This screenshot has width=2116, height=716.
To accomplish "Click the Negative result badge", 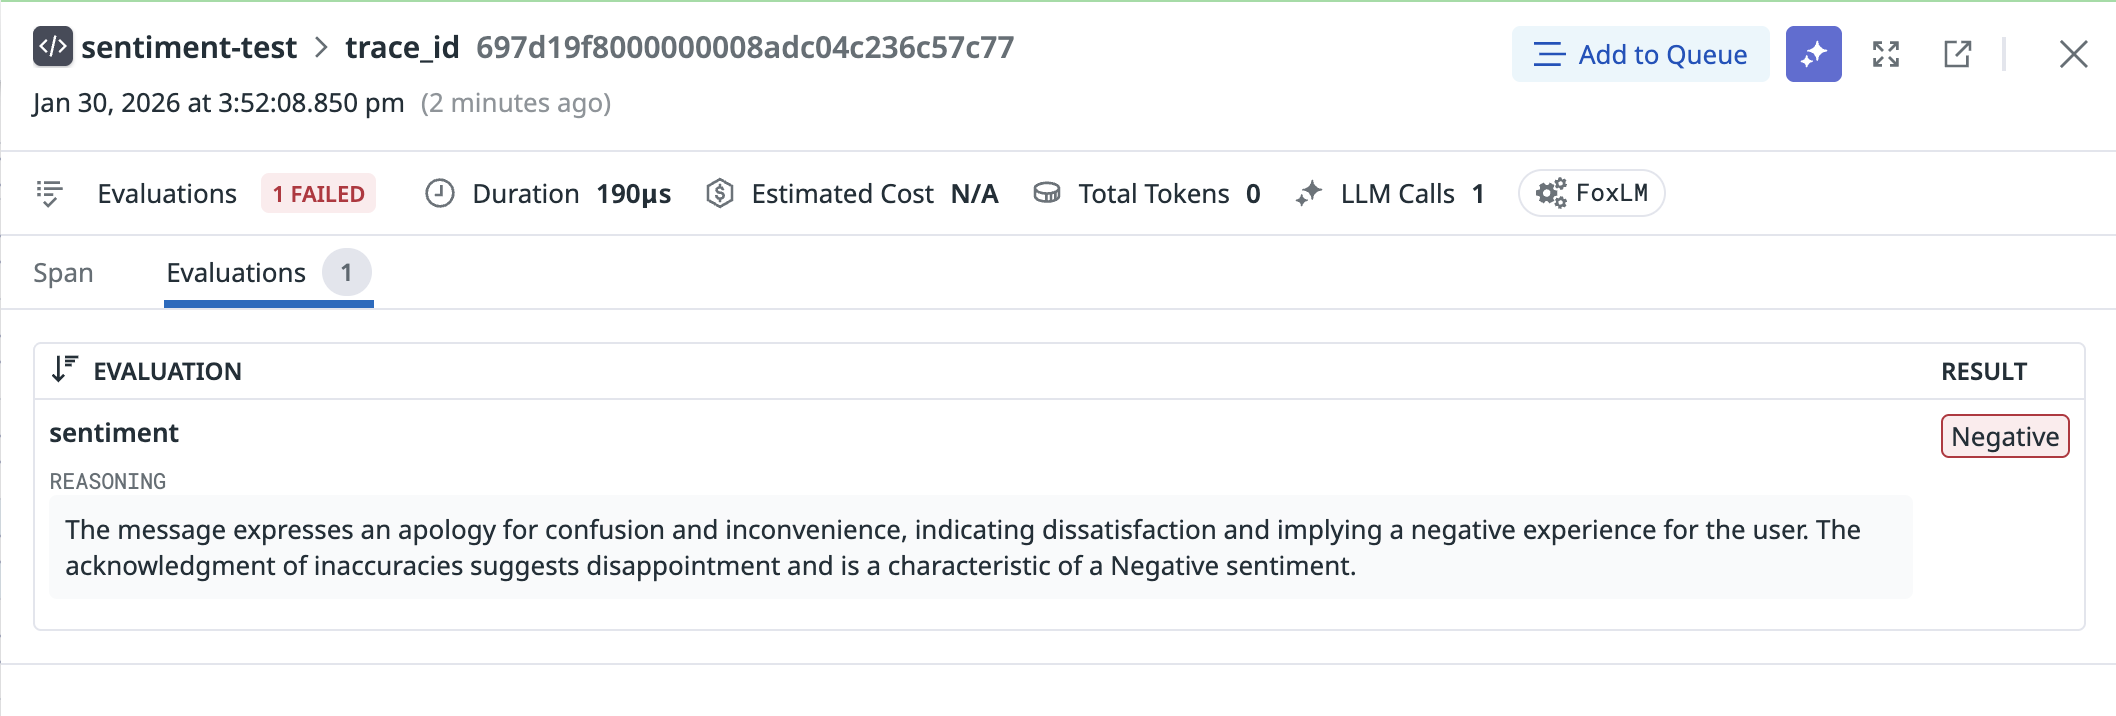I will tap(2004, 436).
